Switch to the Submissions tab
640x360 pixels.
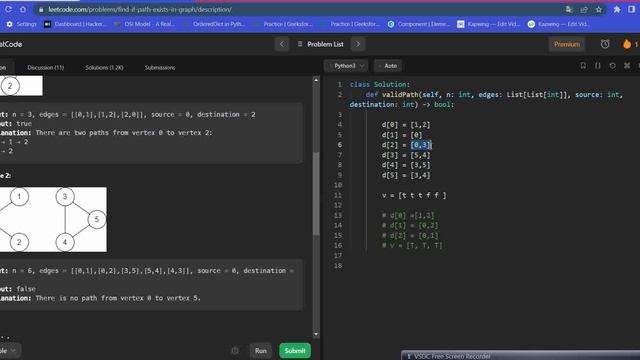tap(160, 67)
